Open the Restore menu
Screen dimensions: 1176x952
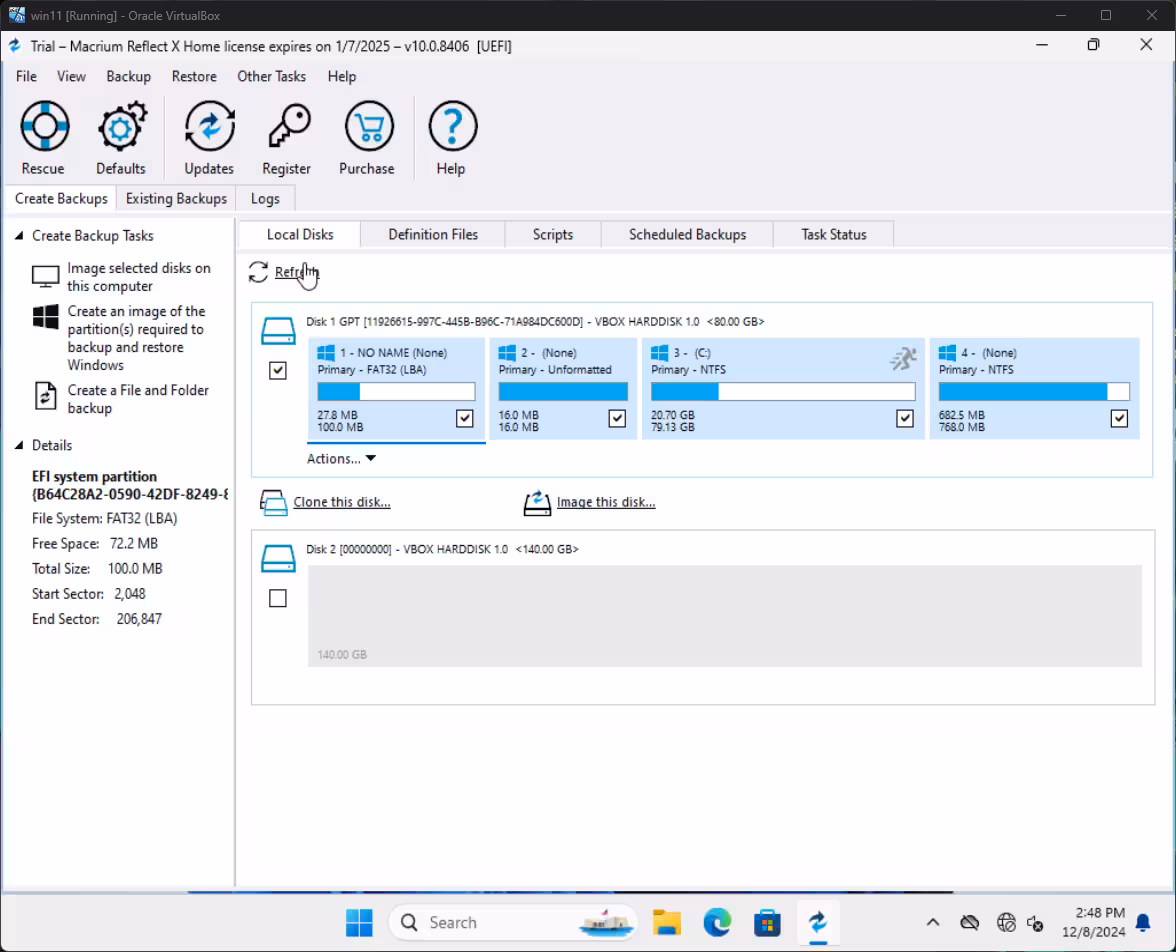coord(194,76)
